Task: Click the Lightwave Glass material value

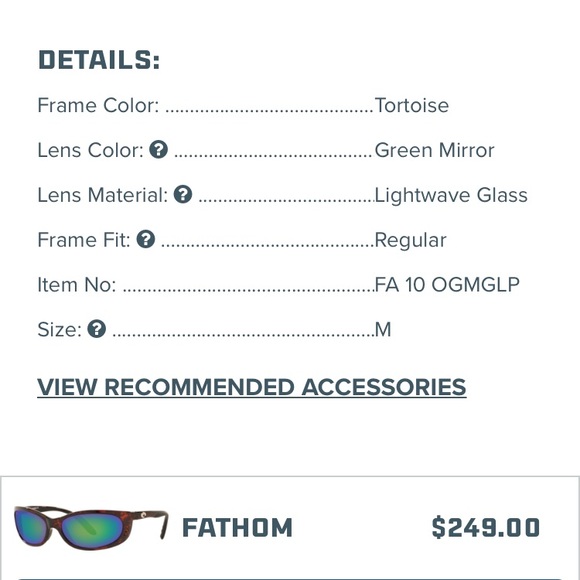Action: [451, 195]
